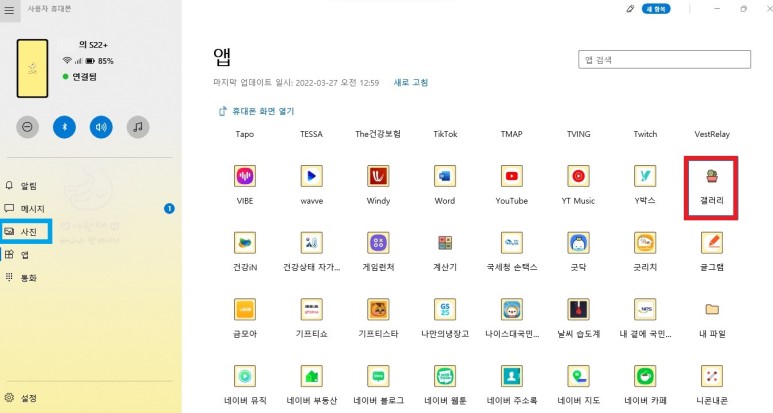Image resolution: width=773 pixels, height=413 pixels.
Task: Open the Y박스 app icon
Action: 645,176
